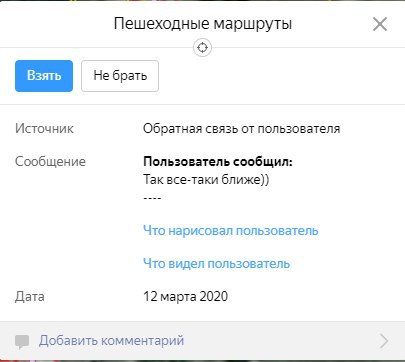Open the Что нарисовал пользователь link
The height and width of the screenshot is (362, 405).
tap(231, 230)
